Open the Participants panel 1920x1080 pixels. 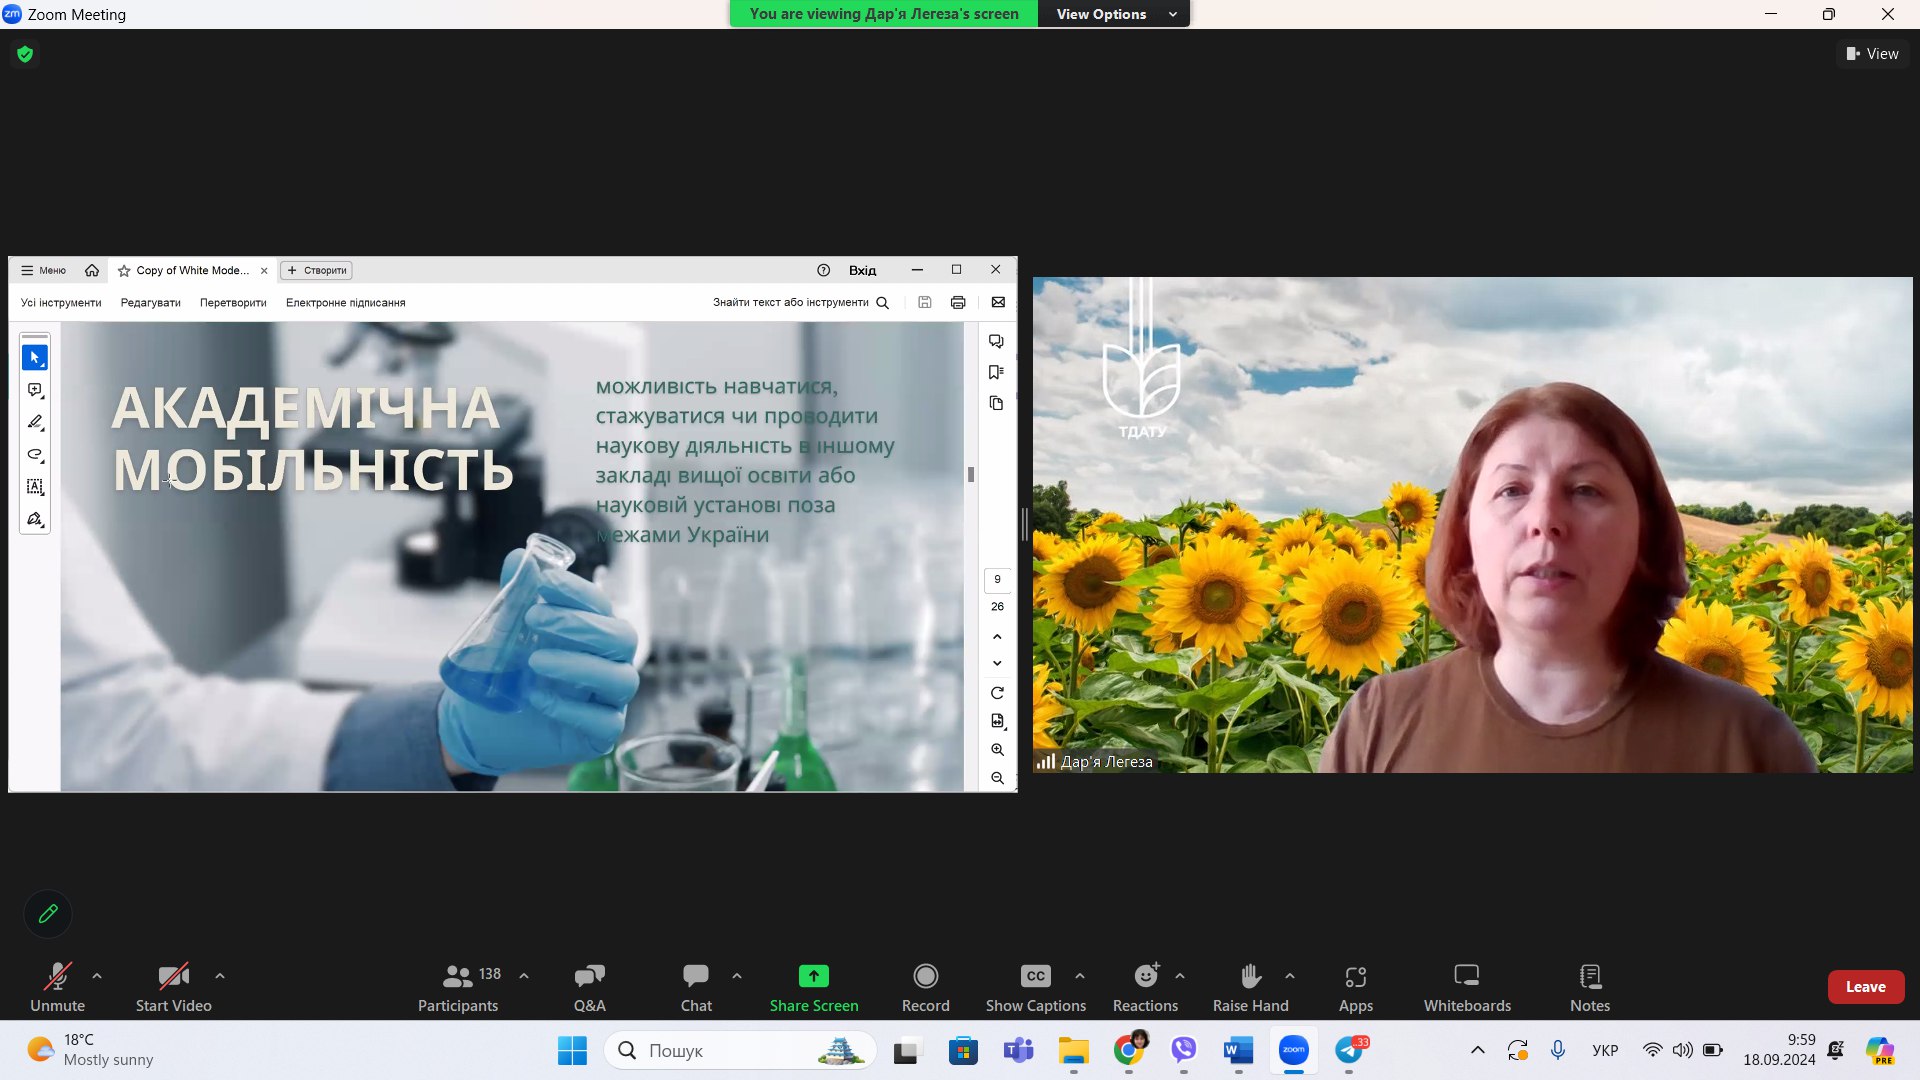458,986
